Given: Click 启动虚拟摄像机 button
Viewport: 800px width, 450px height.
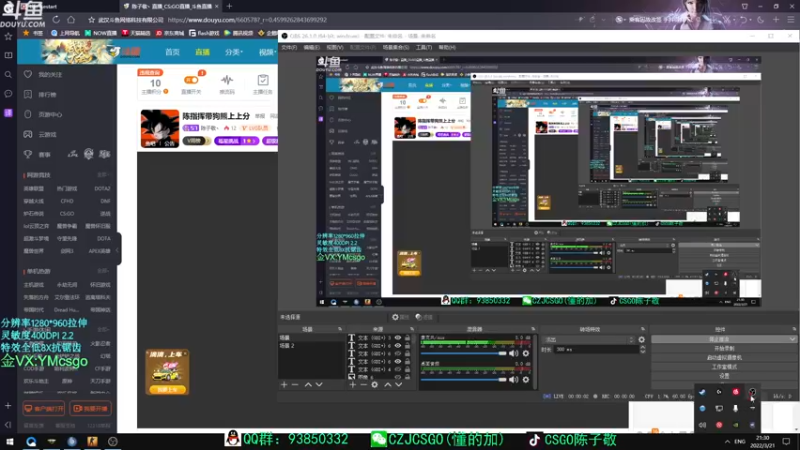Looking at the screenshot, I should 724,358.
